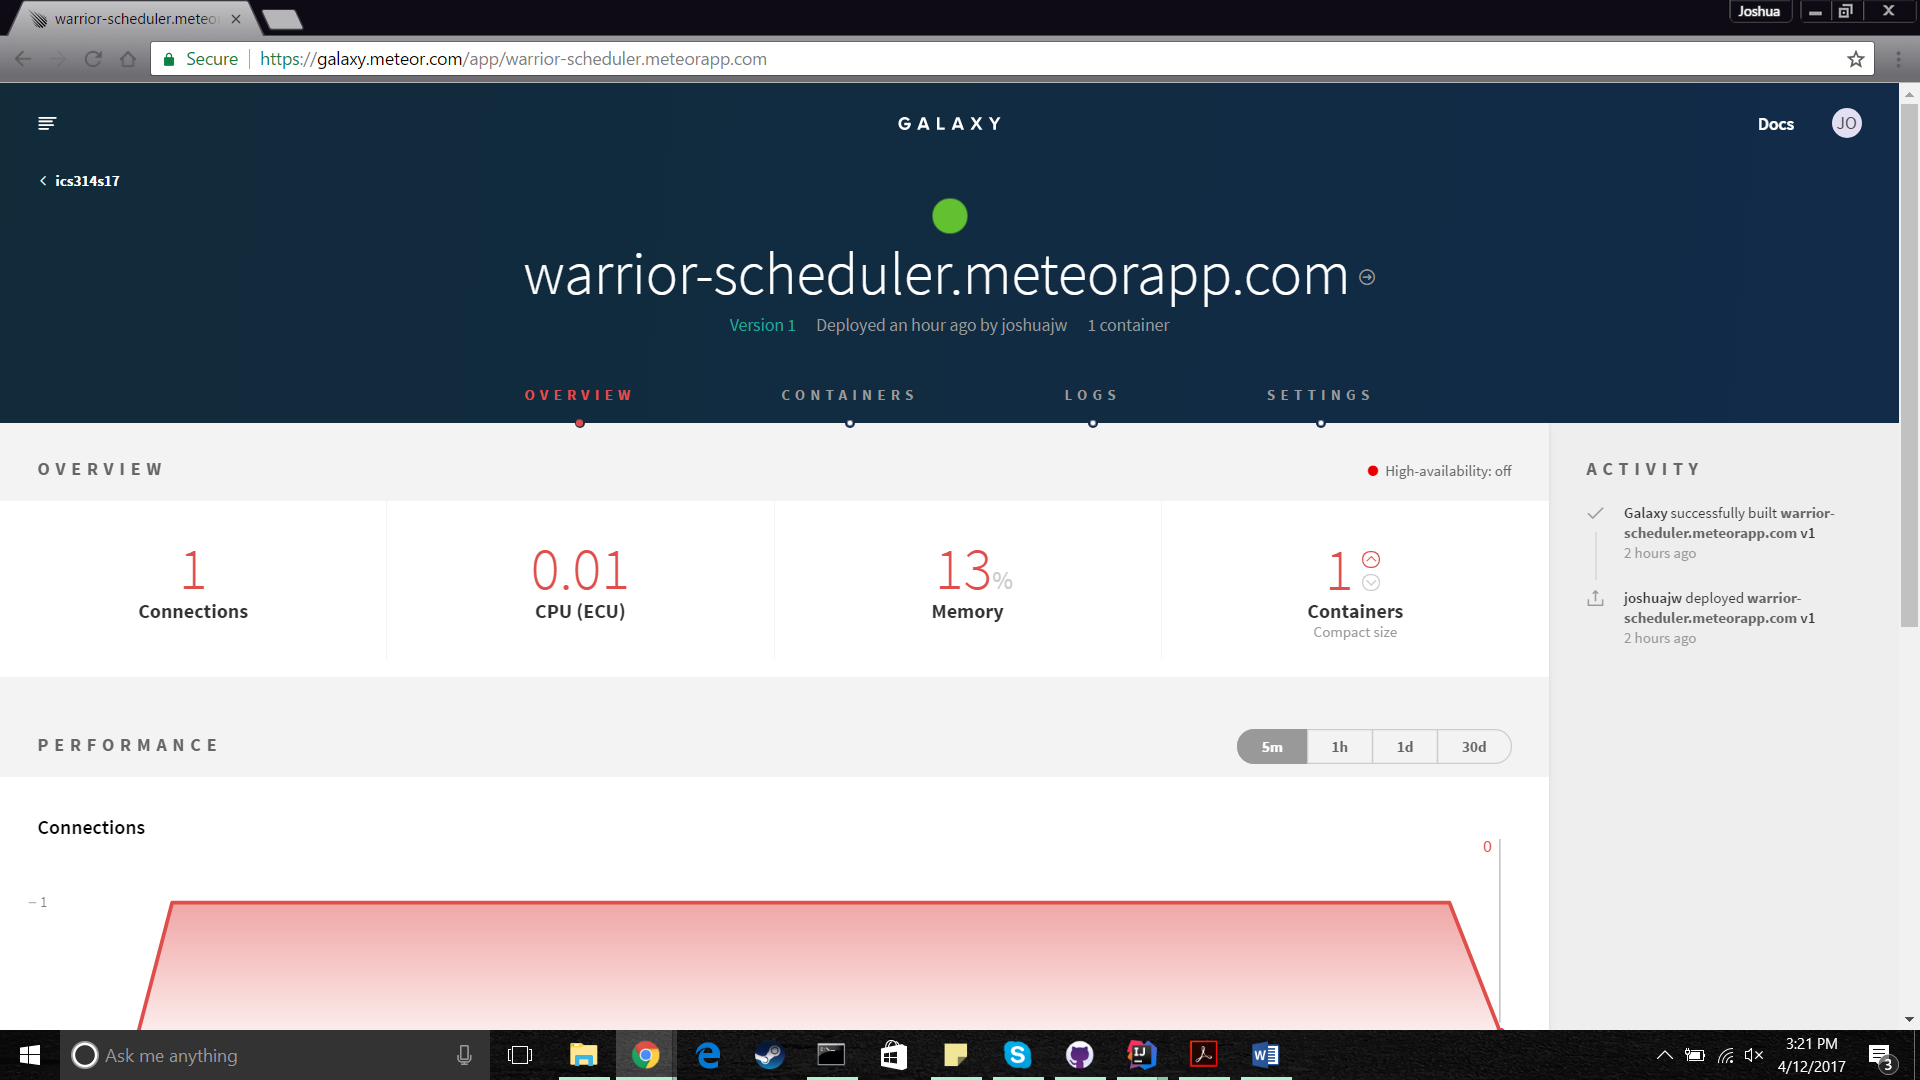Screen dimensions: 1920x1080
Task: Open Task View from taskbar
Action: (x=520, y=1055)
